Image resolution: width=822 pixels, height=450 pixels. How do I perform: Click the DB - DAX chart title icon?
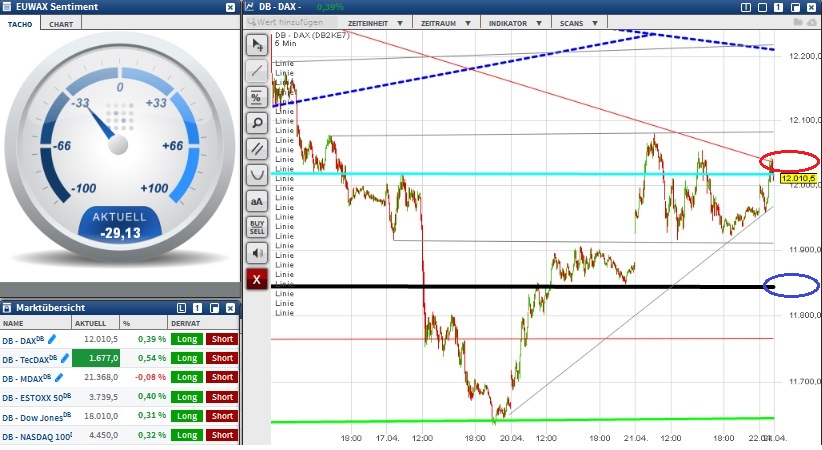point(250,7)
